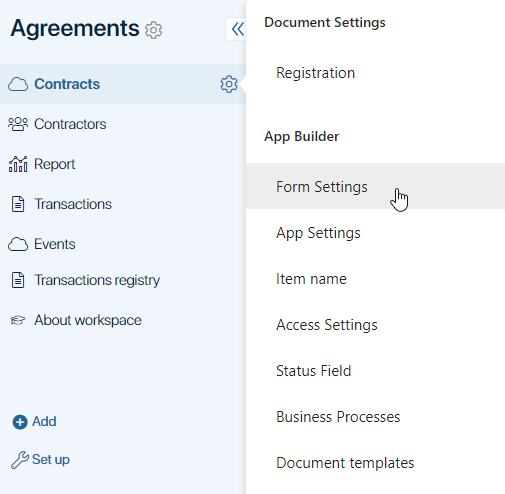Click the Transactions registry document icon
This screenshot has height=494, width=505.
point(18,280)
